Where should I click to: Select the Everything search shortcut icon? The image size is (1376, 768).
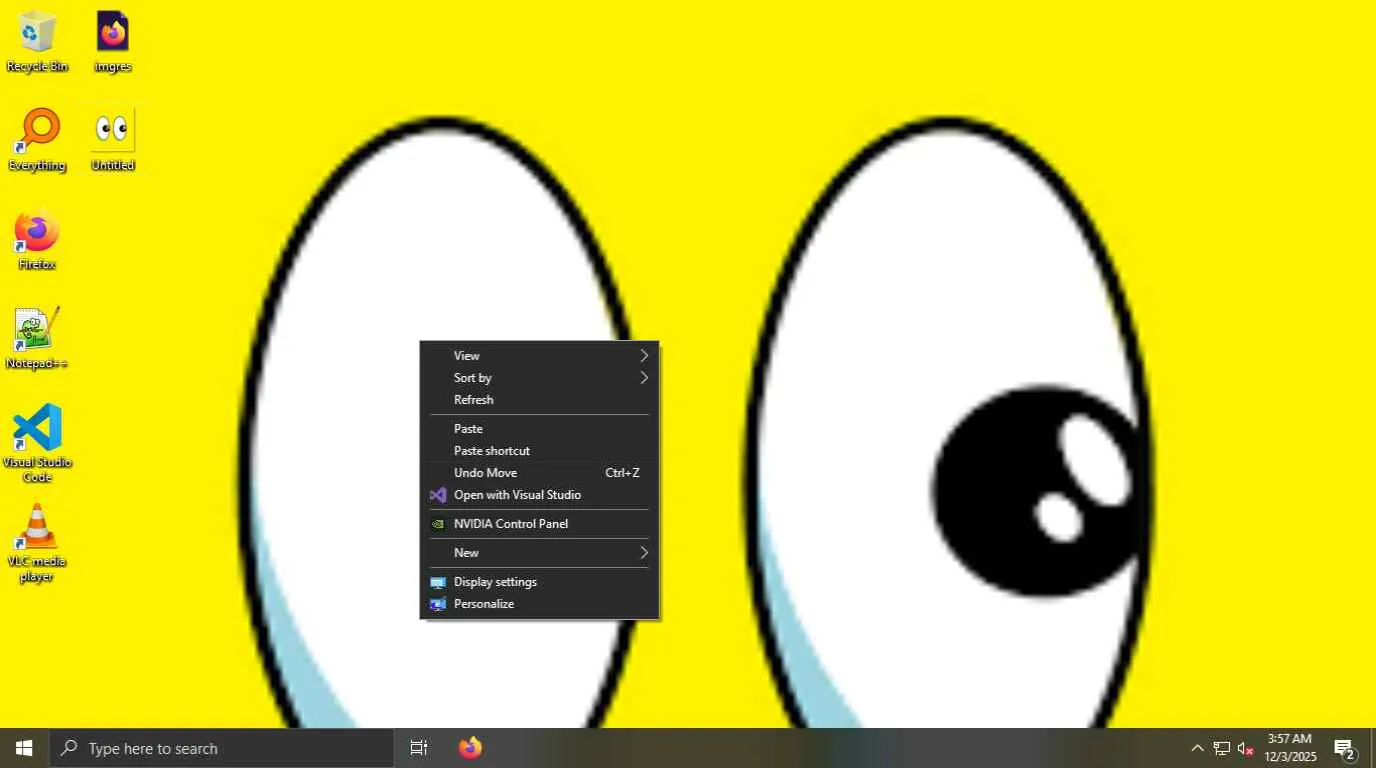coord(38,140)
